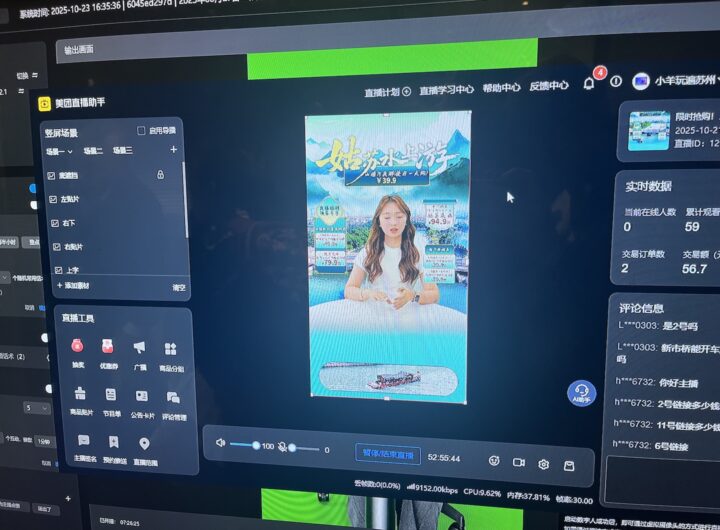Click the AI助手 assistant button
720x530 pixels.
(581, 393)
